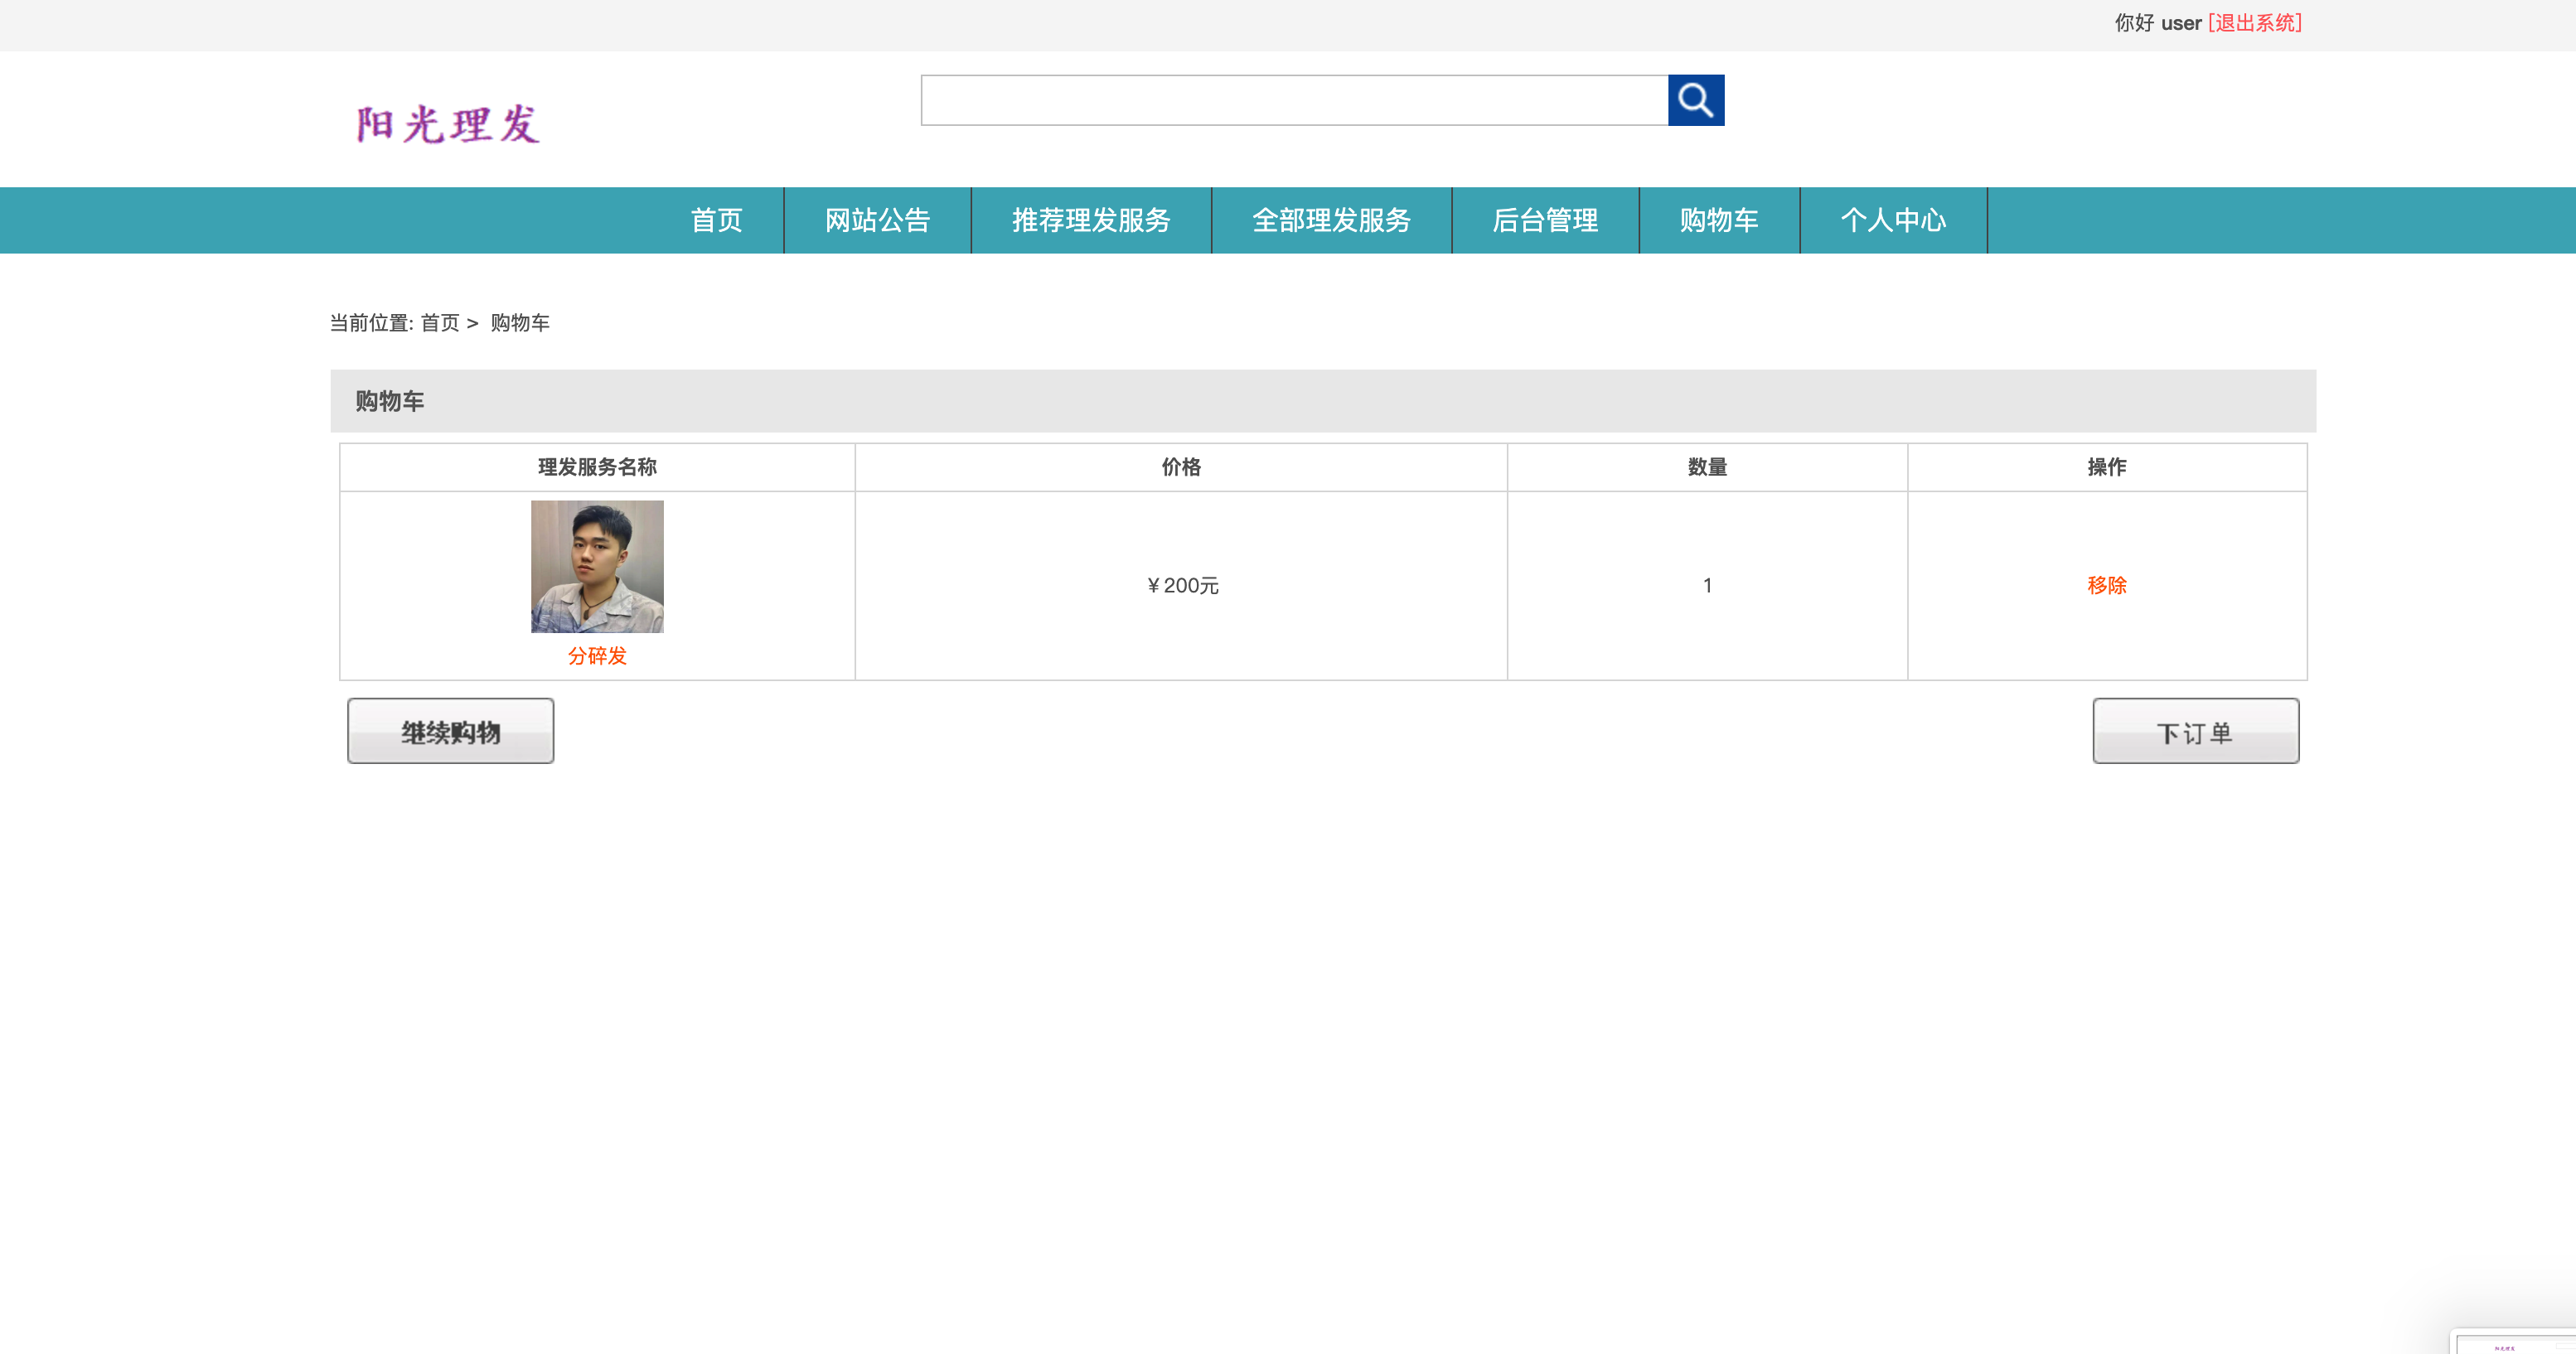
Task: Visit the 个人中心 page
Action: pos(1893,220)
